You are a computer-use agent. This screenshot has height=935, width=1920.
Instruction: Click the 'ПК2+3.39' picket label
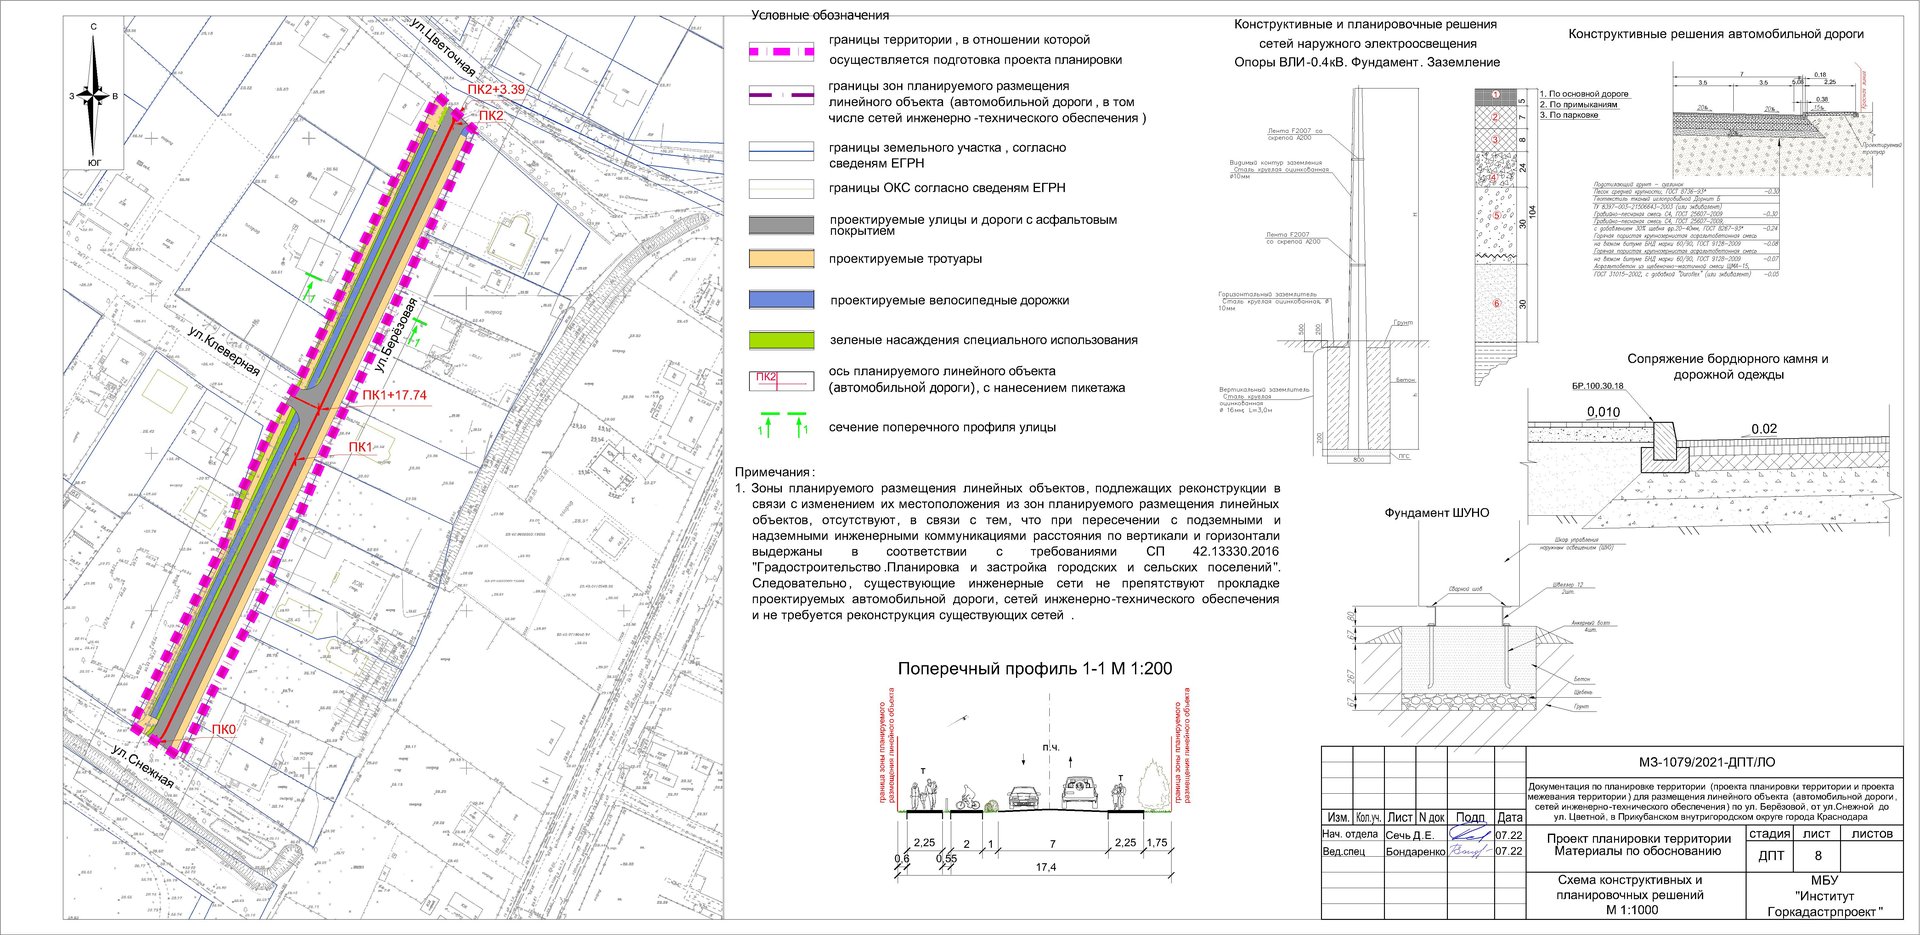pyautogui.click(x=495, y=90)
